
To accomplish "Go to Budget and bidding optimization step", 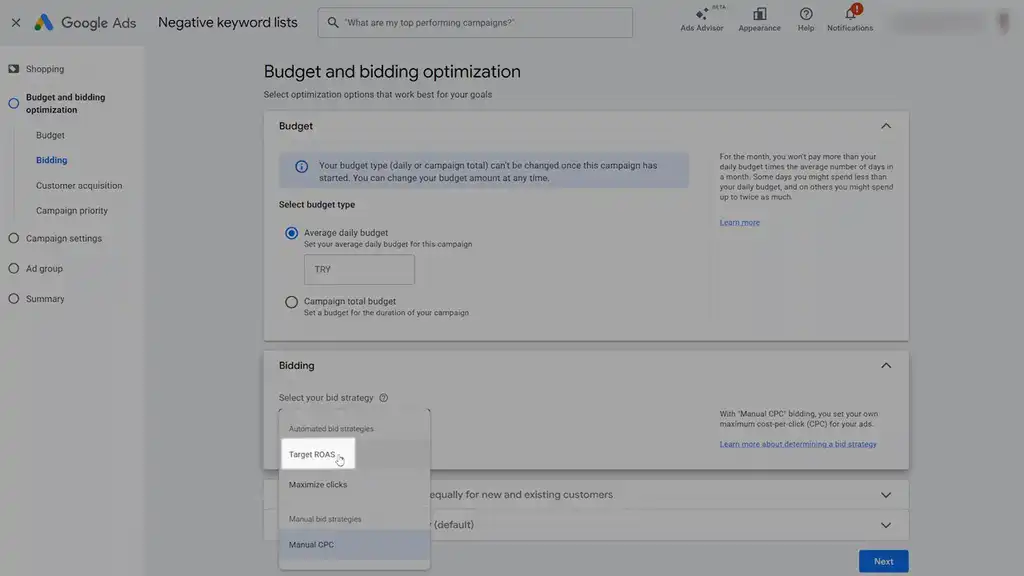I will pyautogui.click(x=65, y=103).
